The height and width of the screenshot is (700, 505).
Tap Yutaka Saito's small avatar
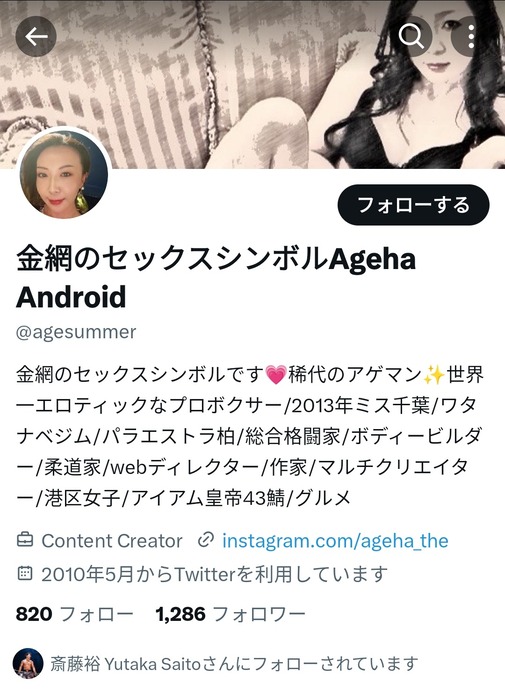click(x=28, y=663)
